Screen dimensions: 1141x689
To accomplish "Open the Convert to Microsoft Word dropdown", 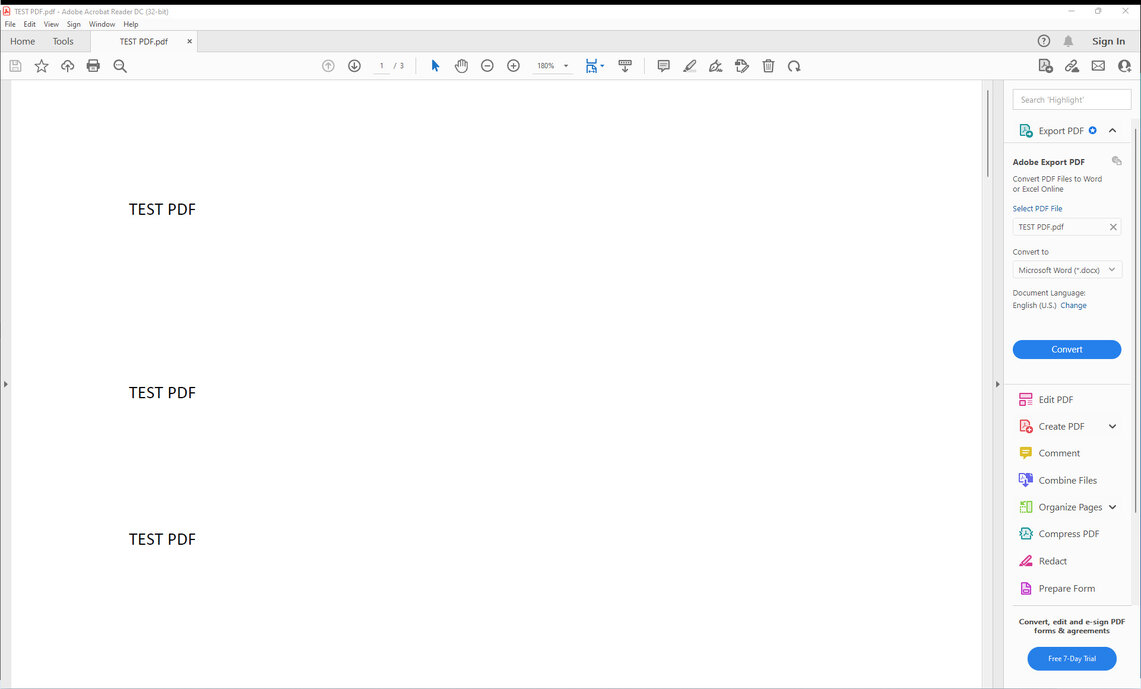I will tap(1067, 270).
